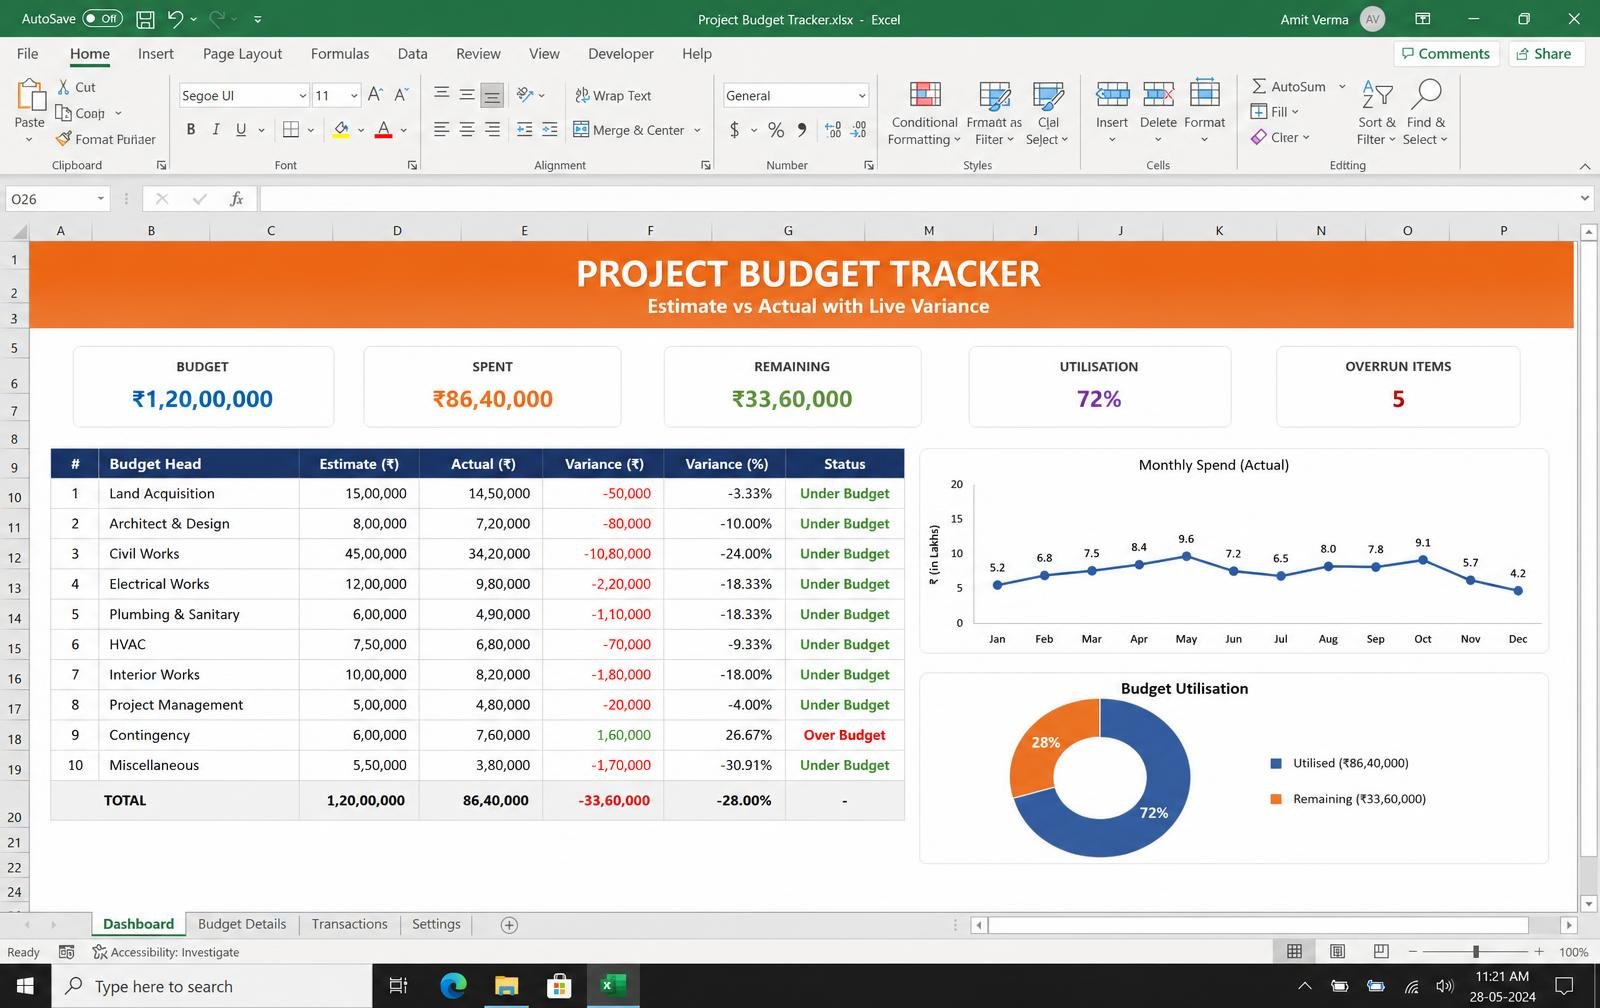Click the zoom out minus button
This screenshot has width=1600, height=1008.
1412,951
